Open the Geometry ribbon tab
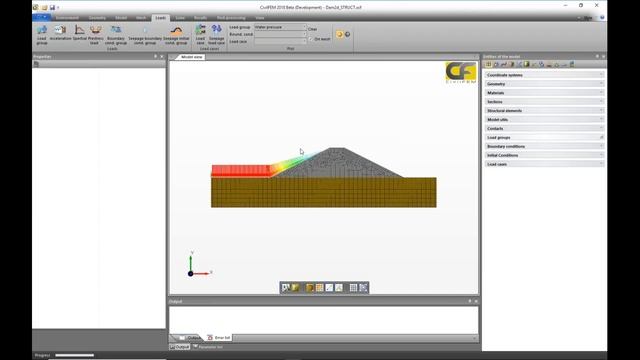Screen dimensions: 640x360 point(97,18)
